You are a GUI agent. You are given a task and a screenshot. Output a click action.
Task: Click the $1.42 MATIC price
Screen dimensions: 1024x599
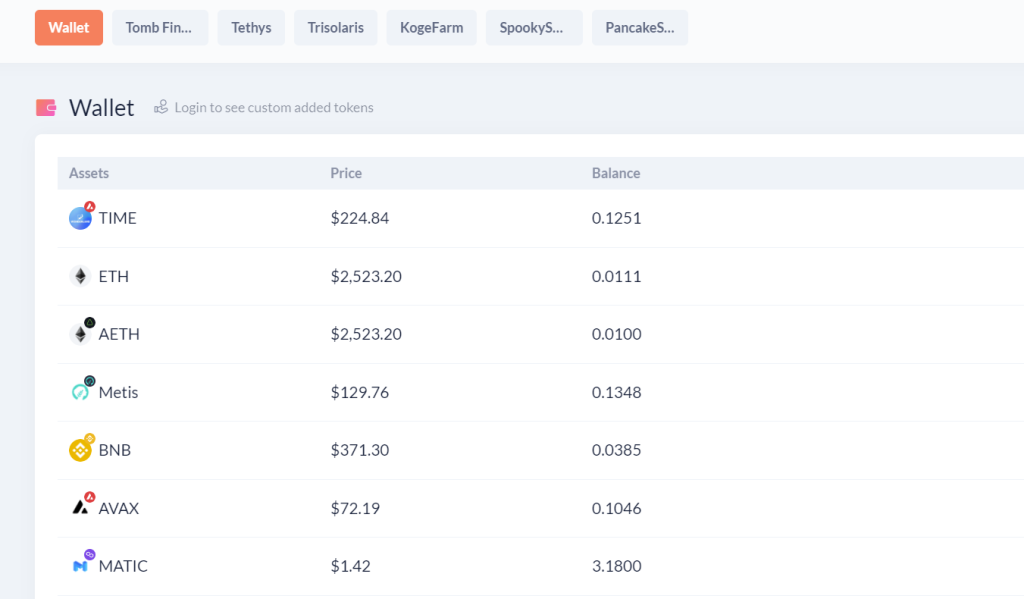coord(351,566)
